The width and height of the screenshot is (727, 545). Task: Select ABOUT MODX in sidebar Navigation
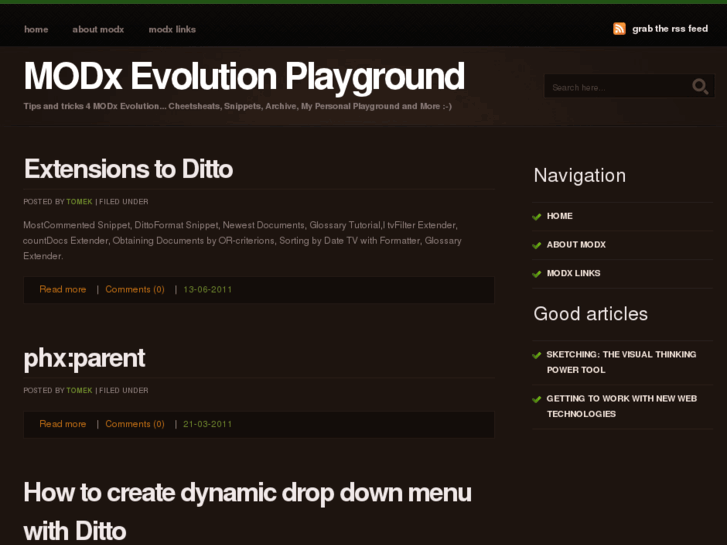[x=576, y=245]
